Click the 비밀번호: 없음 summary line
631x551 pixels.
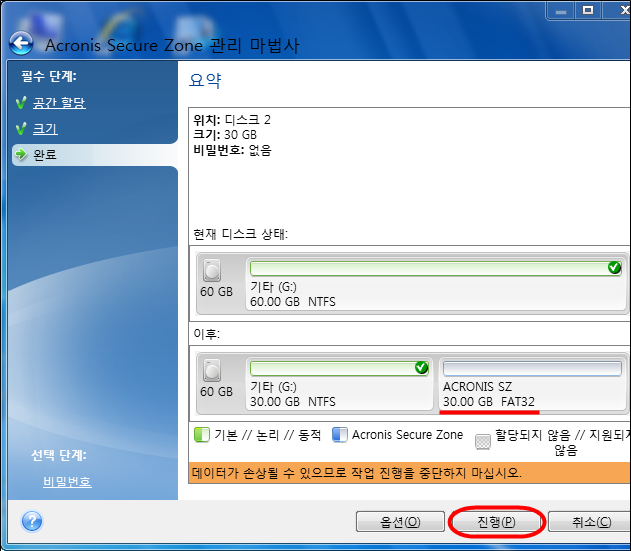pyautogui.click(x=233, y=150)
